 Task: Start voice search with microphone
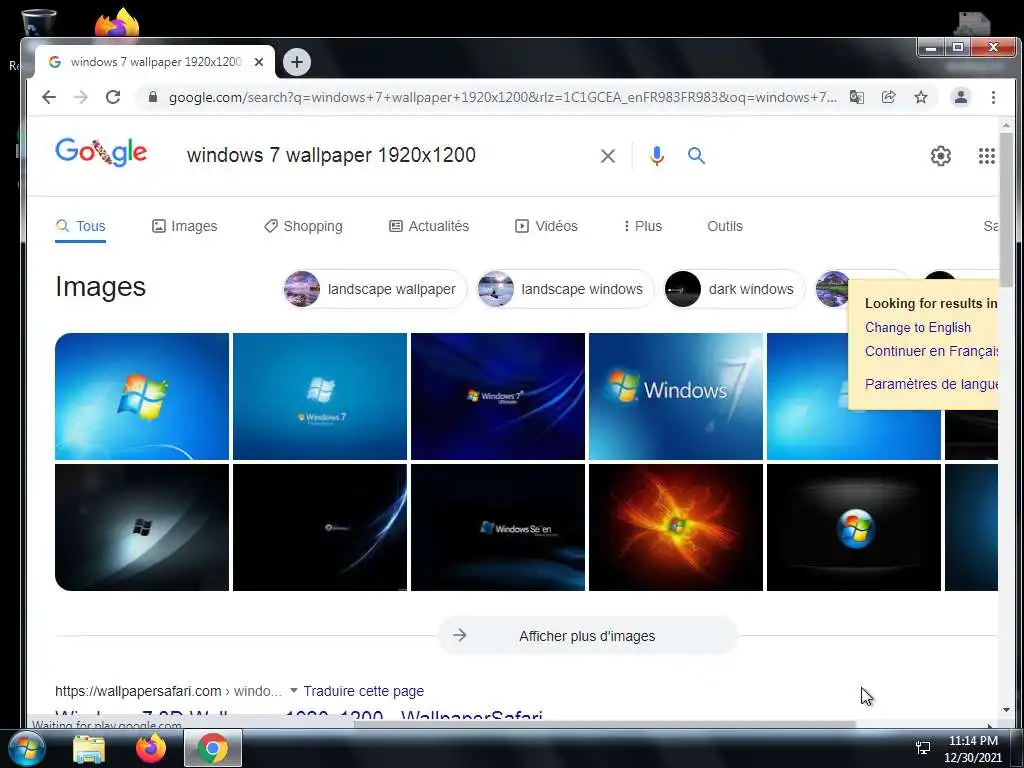[657, 155]
